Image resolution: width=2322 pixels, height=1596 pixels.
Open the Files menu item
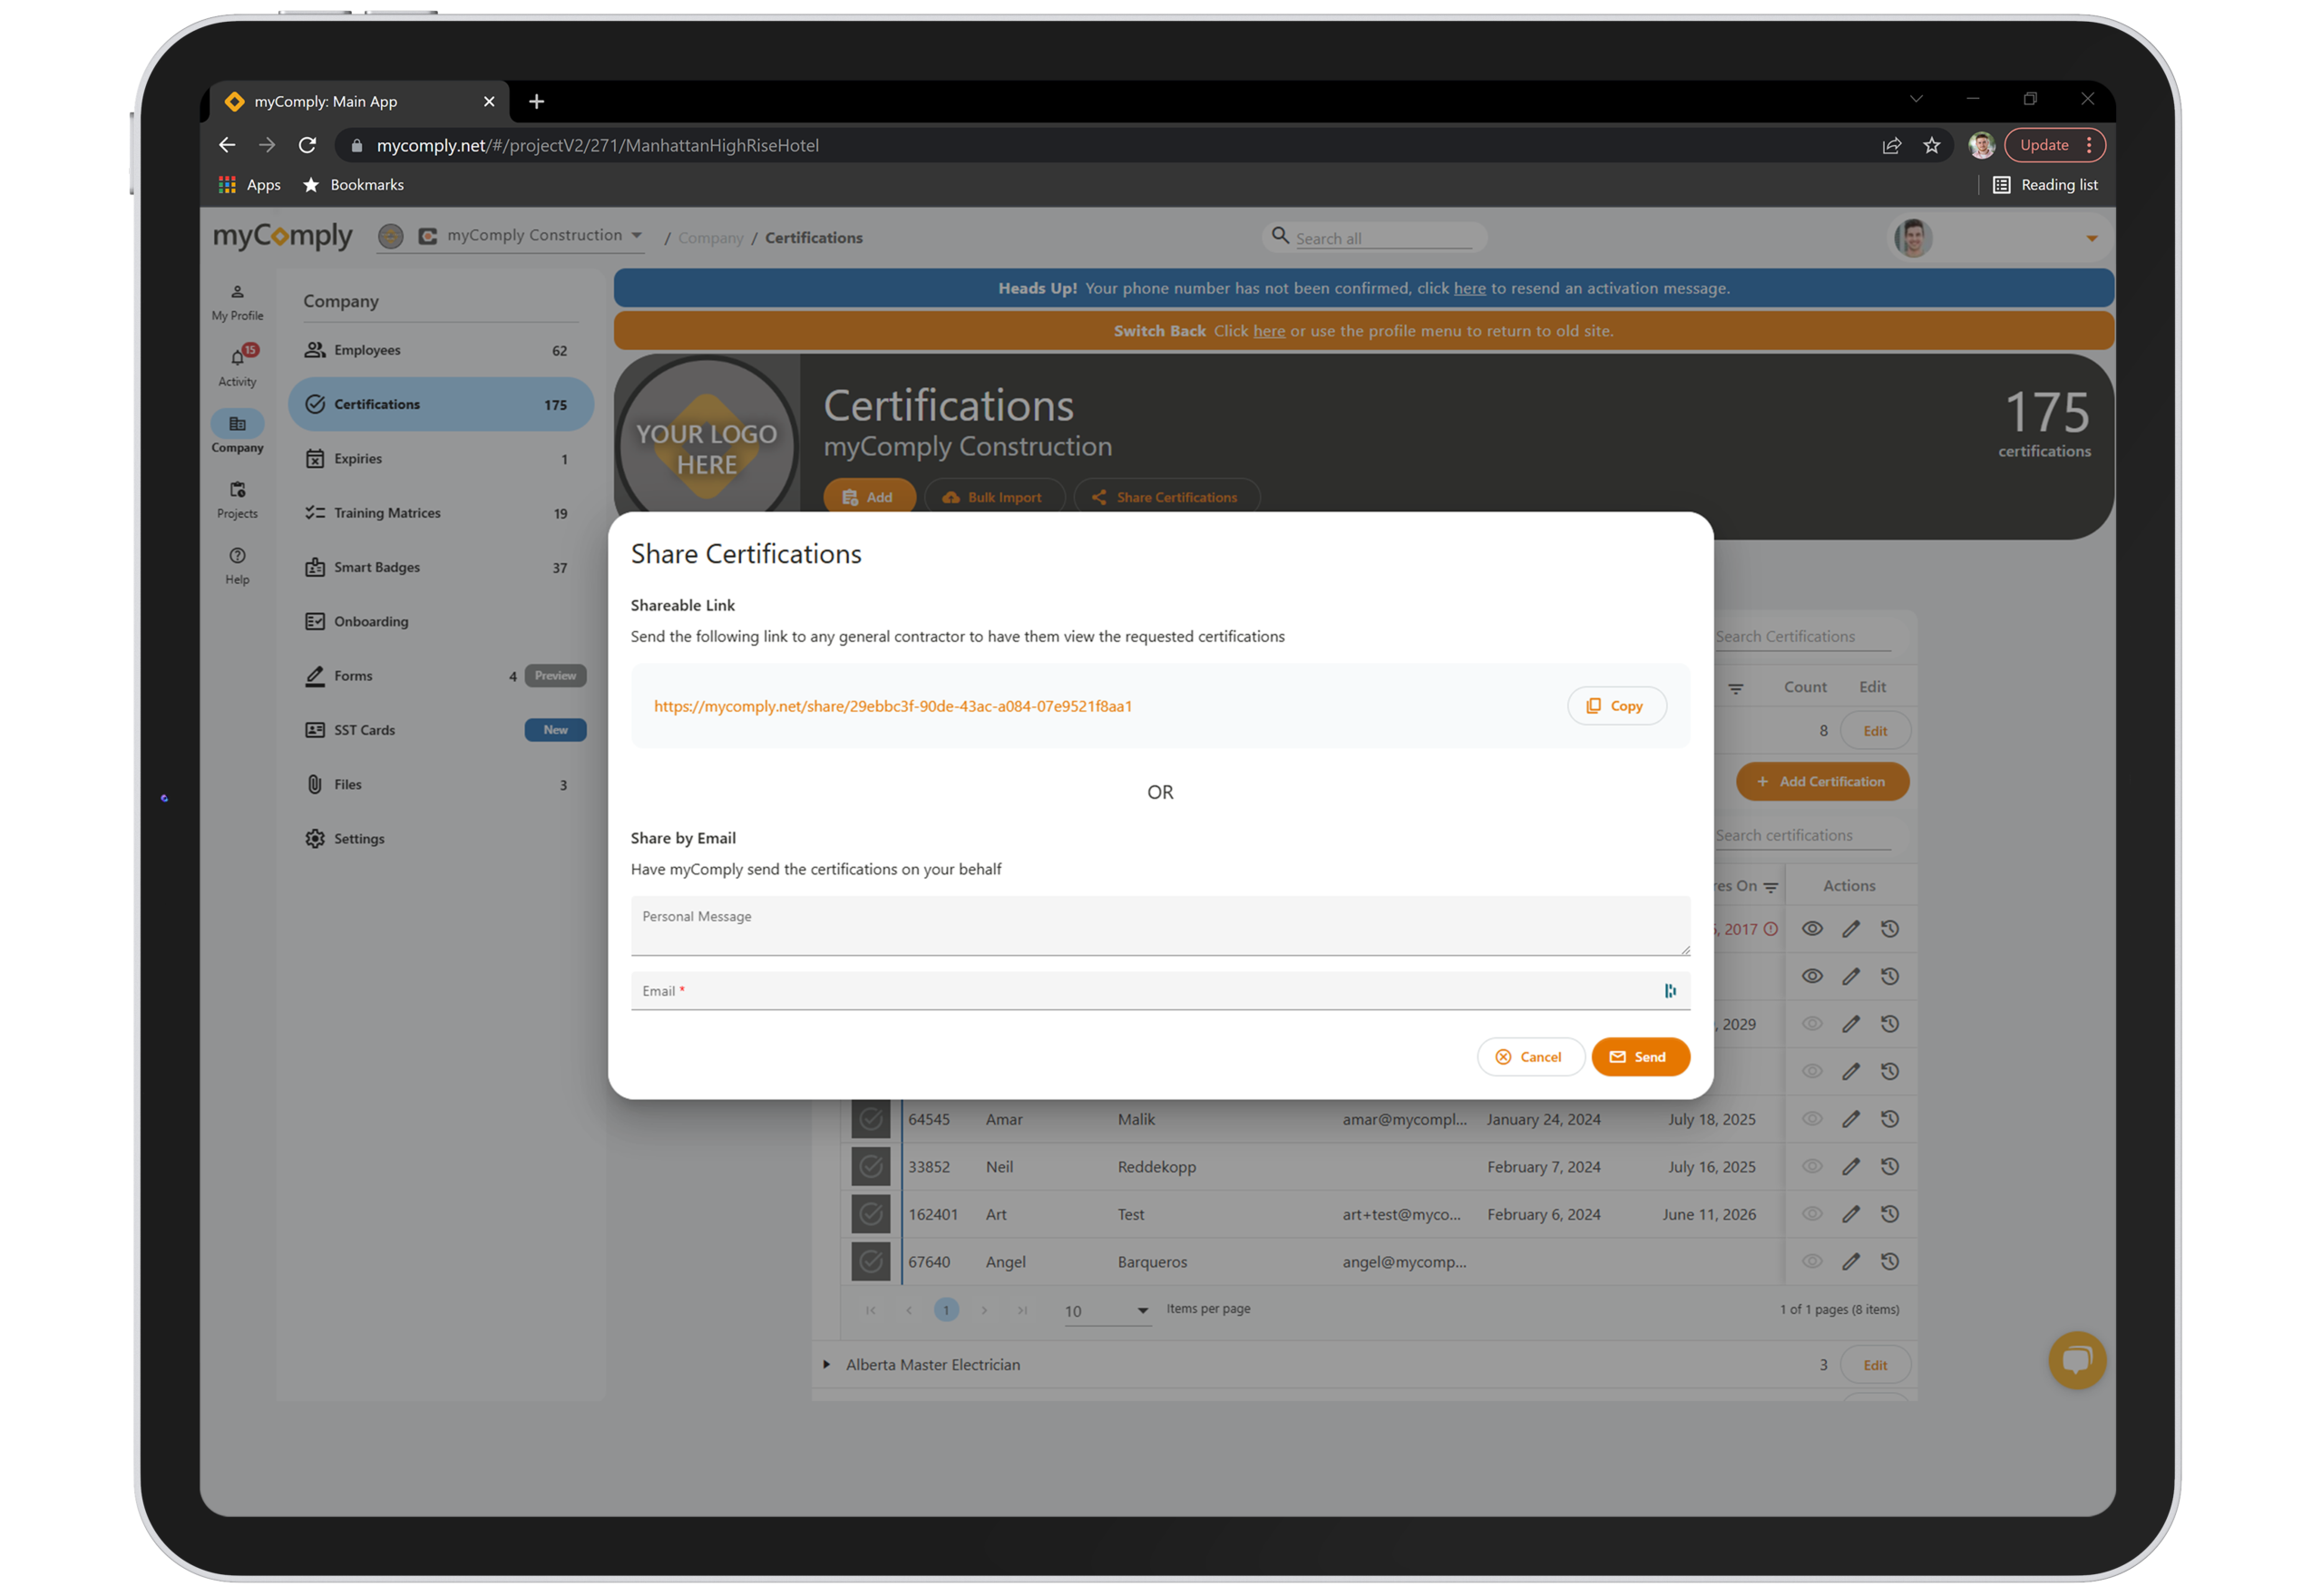pyautogui.click(x=440, y=785)
